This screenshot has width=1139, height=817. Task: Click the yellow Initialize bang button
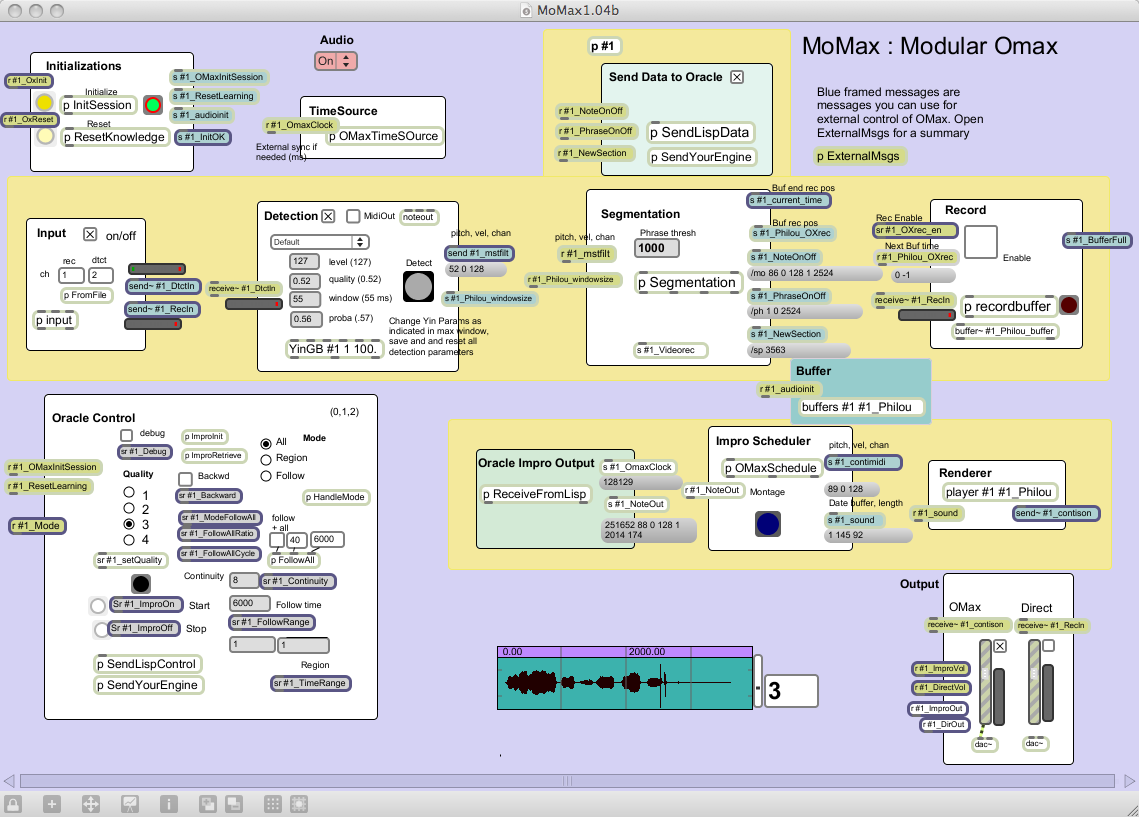44,102
